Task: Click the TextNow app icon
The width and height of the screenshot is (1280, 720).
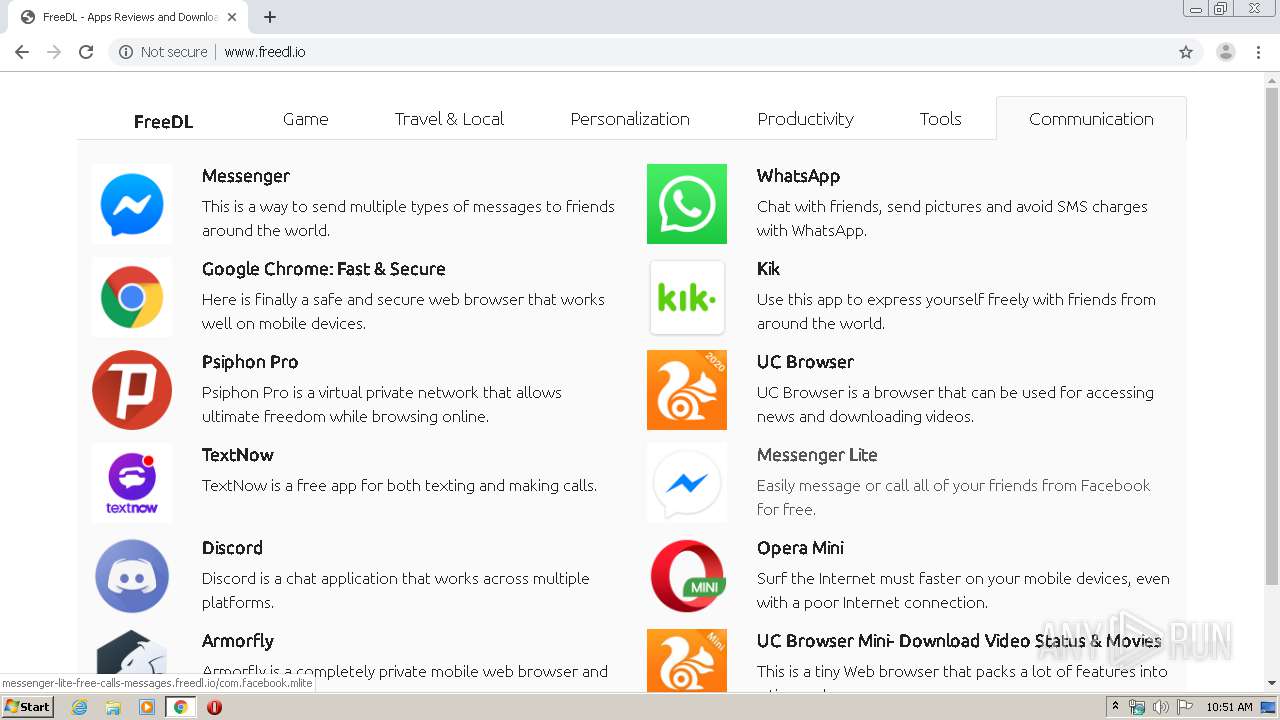Action: pyautogui.click(x=132, y=483)
